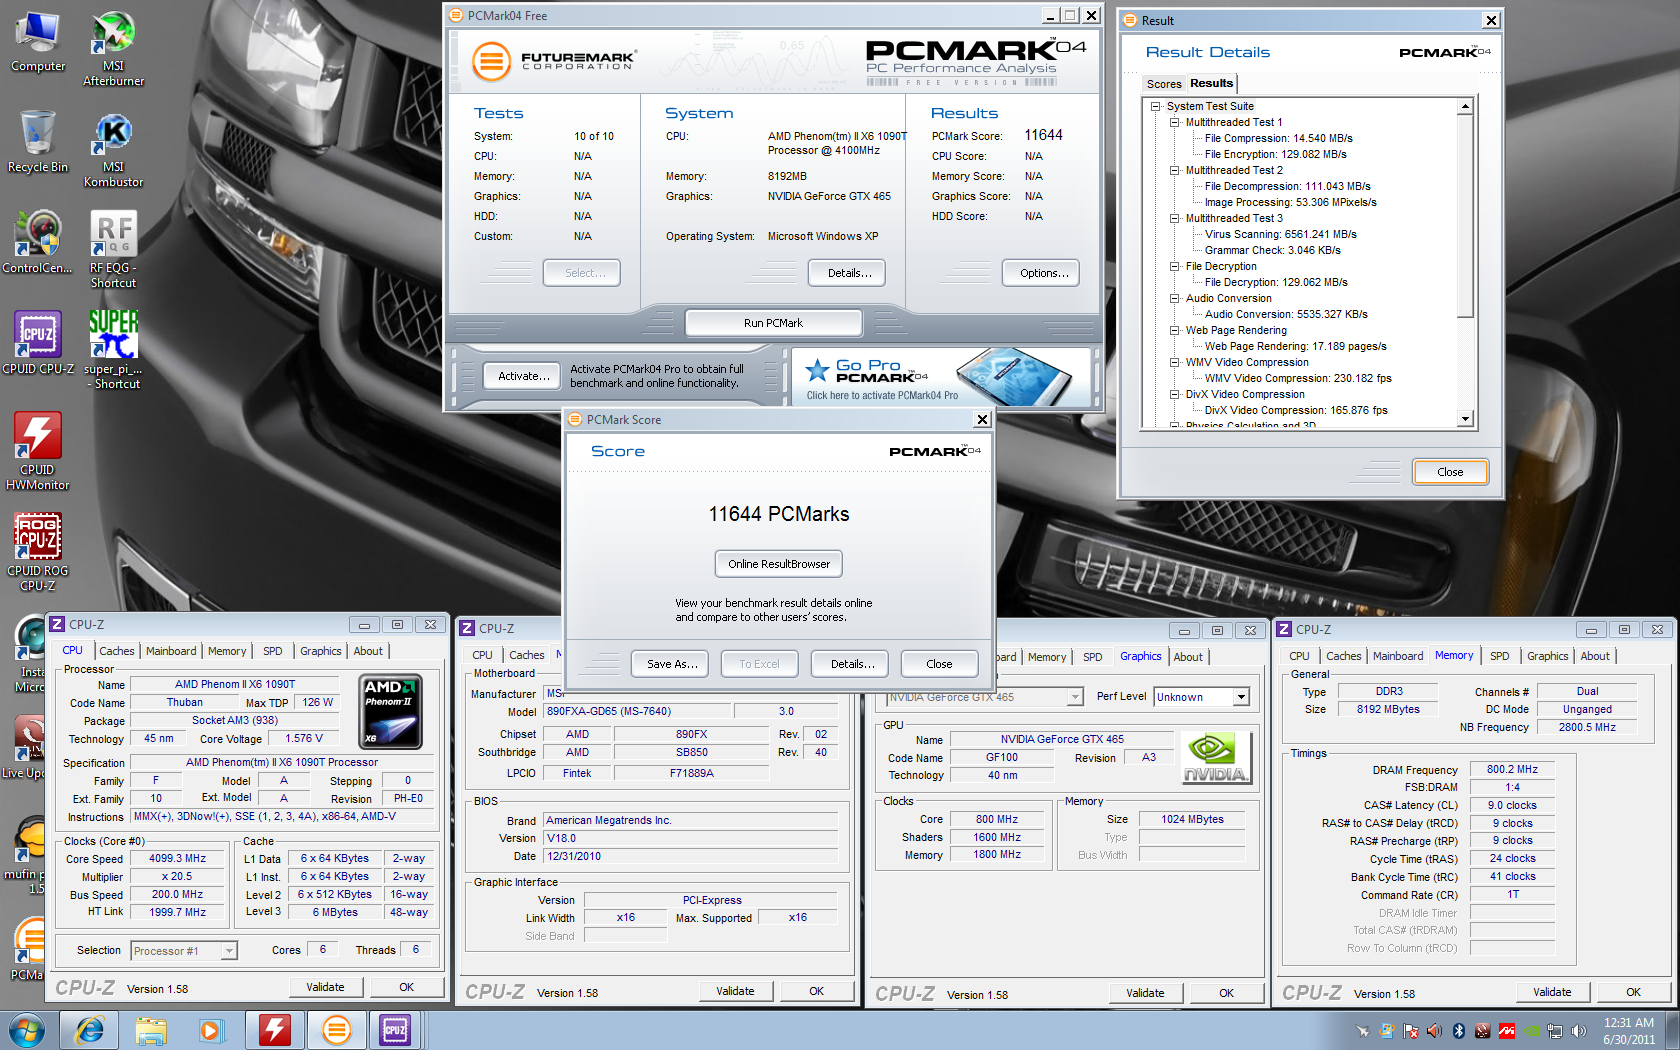Open the Action Center flag tray icon

point(1410,1031)
